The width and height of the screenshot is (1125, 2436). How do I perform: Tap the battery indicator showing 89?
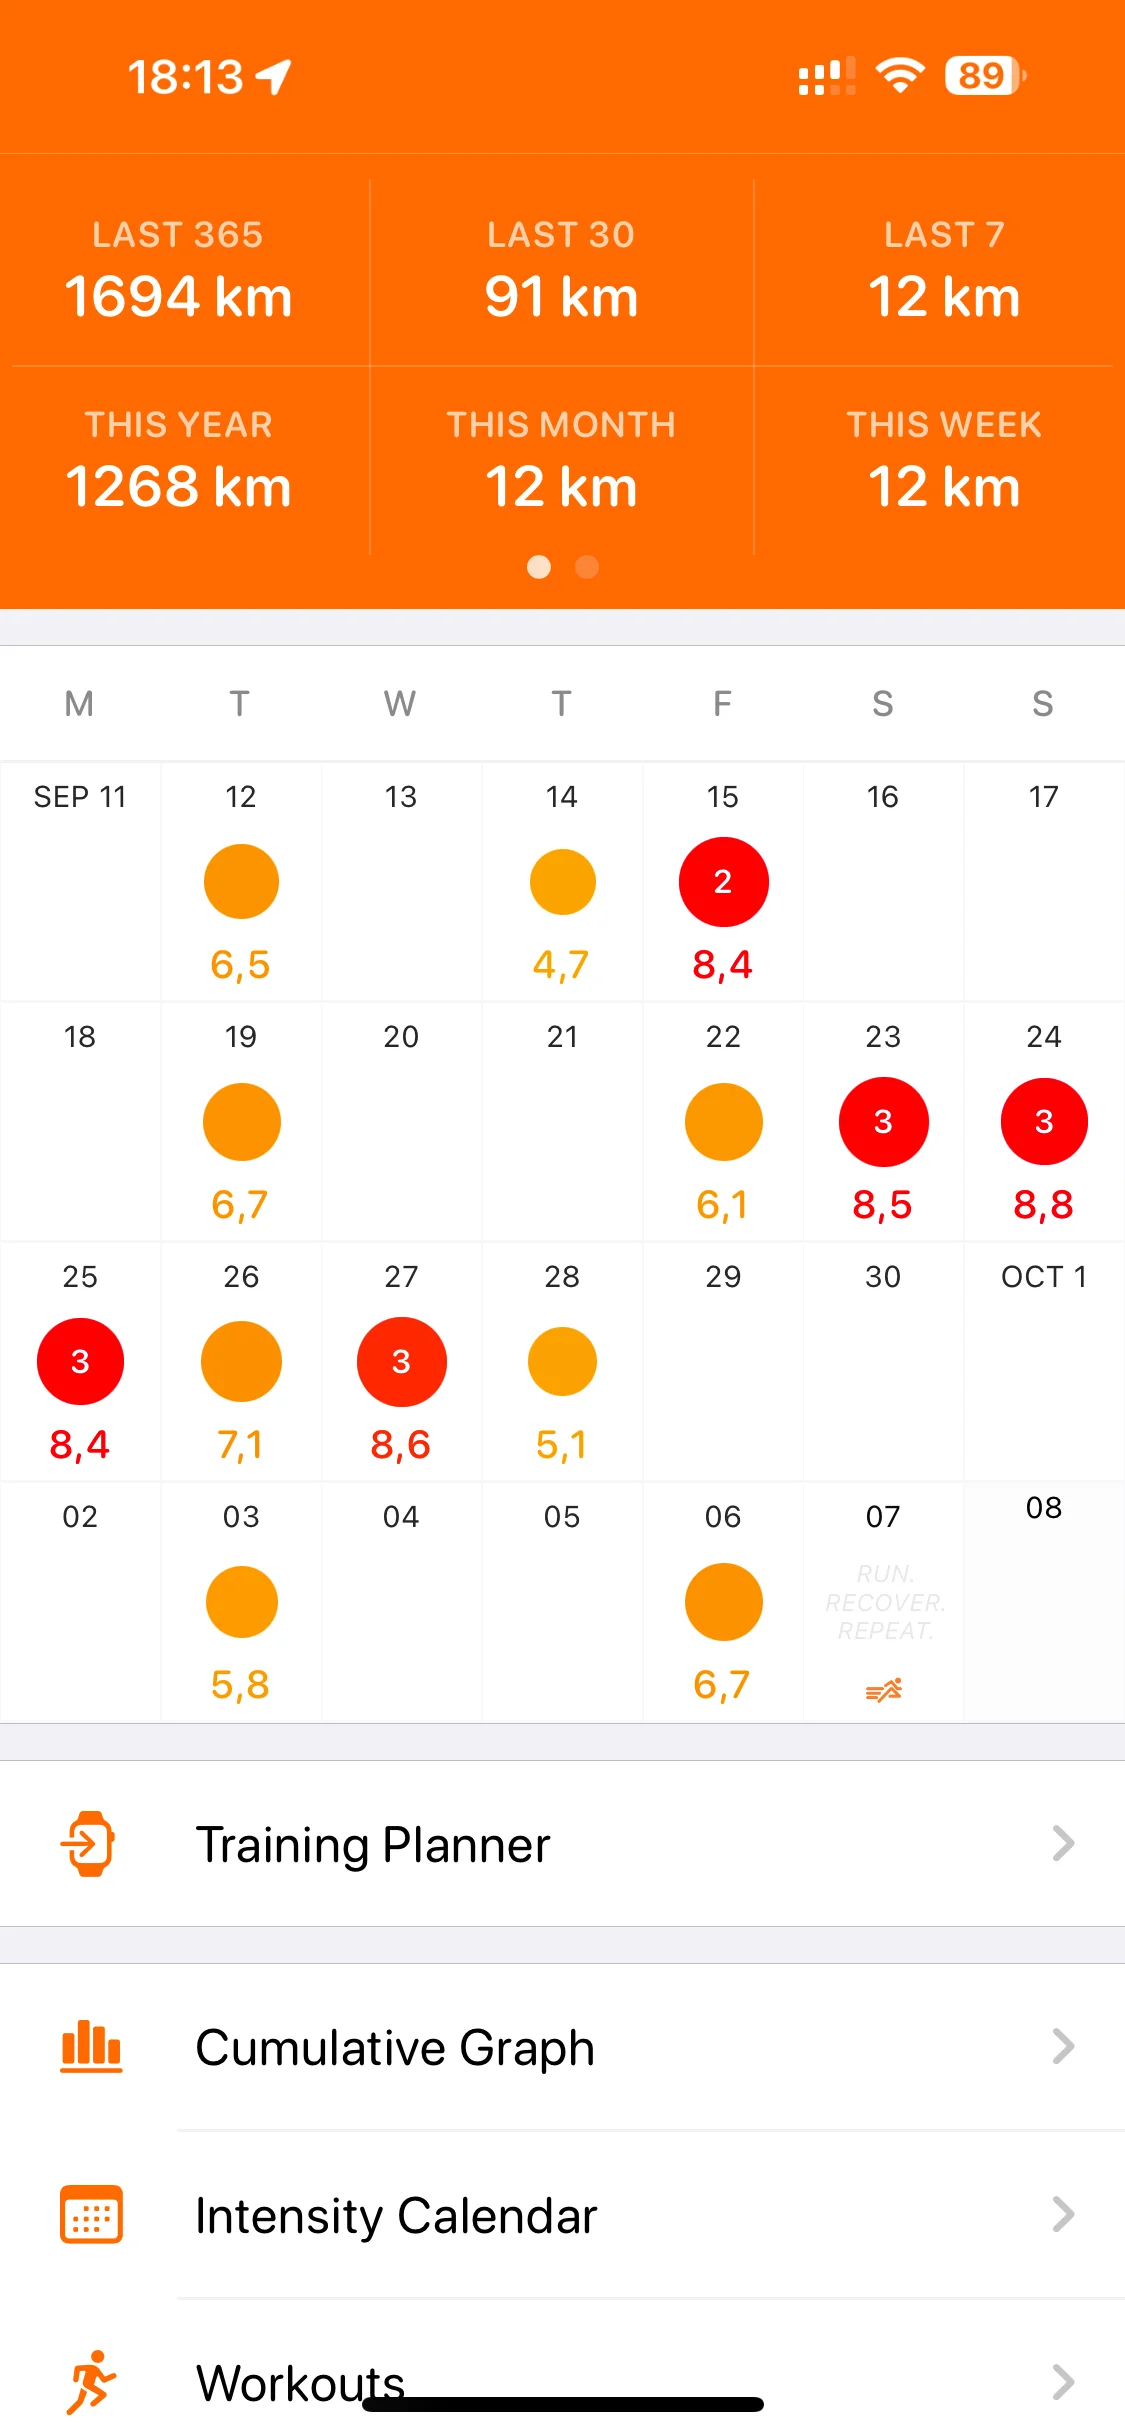click(985, 76)
